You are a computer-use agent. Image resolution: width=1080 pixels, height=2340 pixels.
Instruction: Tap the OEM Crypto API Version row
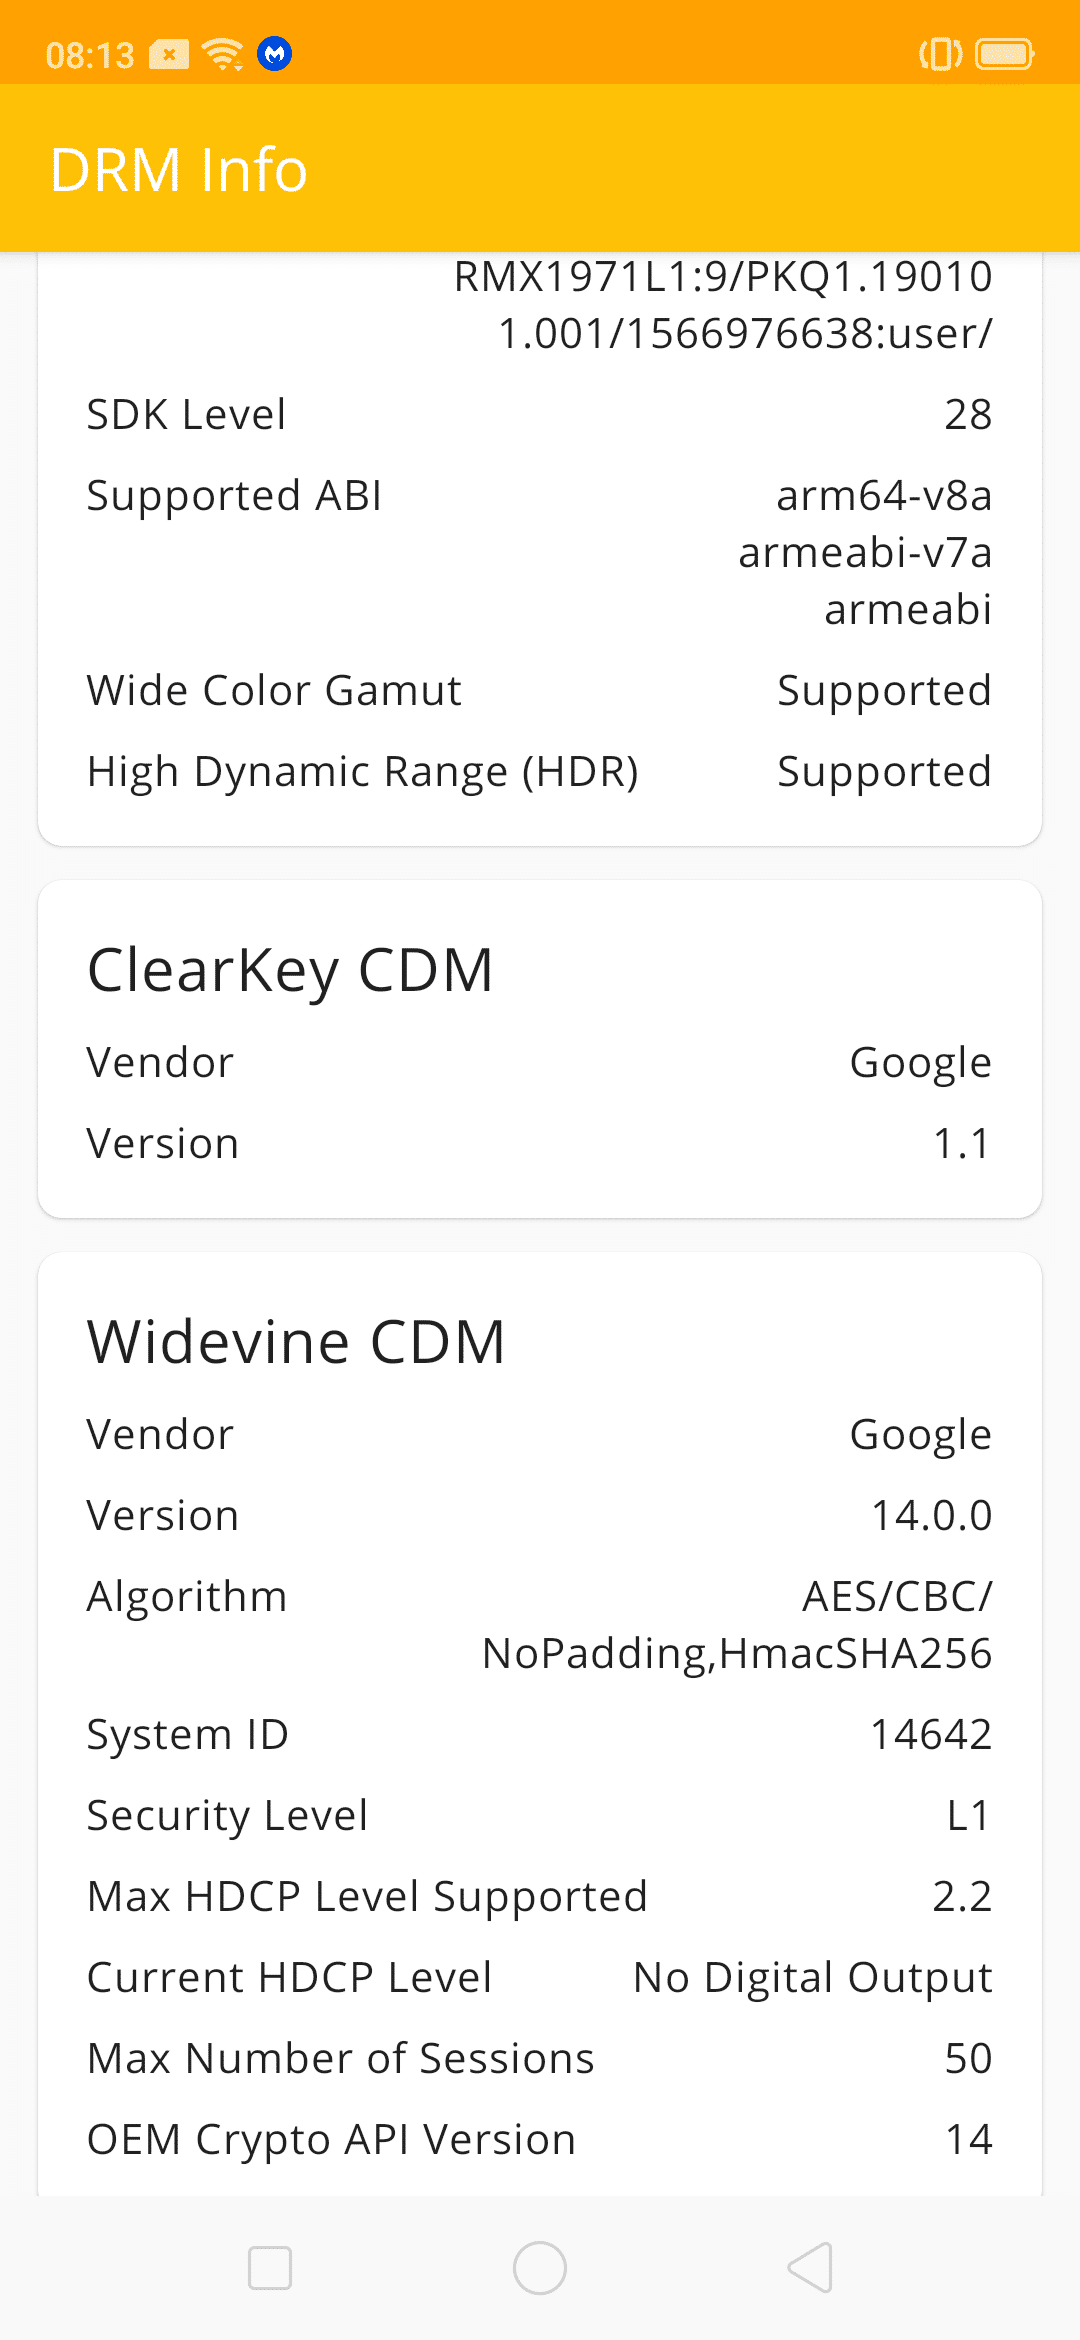pos(540,2139)
